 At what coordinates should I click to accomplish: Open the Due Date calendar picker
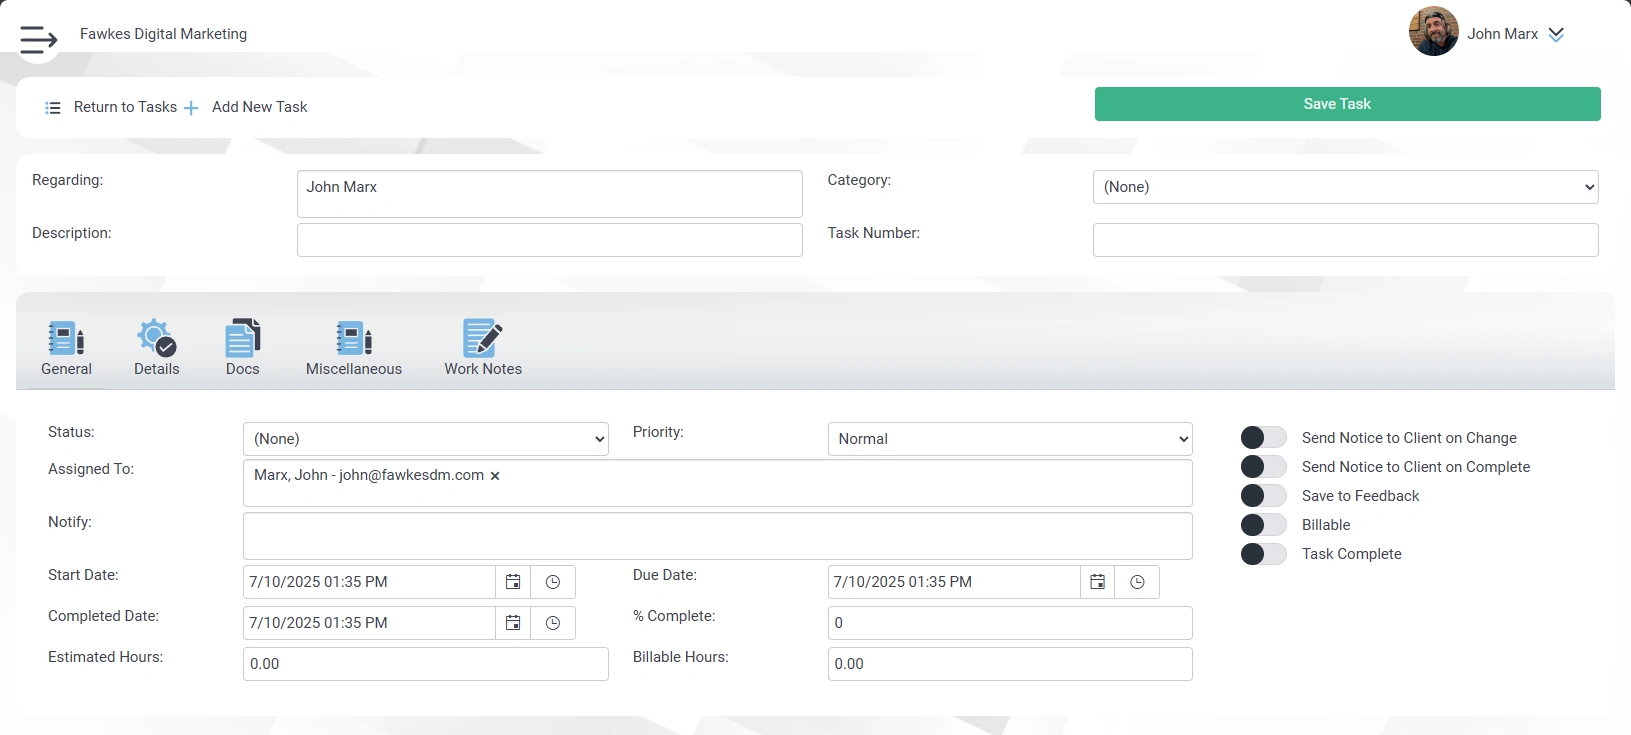pyautogui.click(x=1097, y=582)
